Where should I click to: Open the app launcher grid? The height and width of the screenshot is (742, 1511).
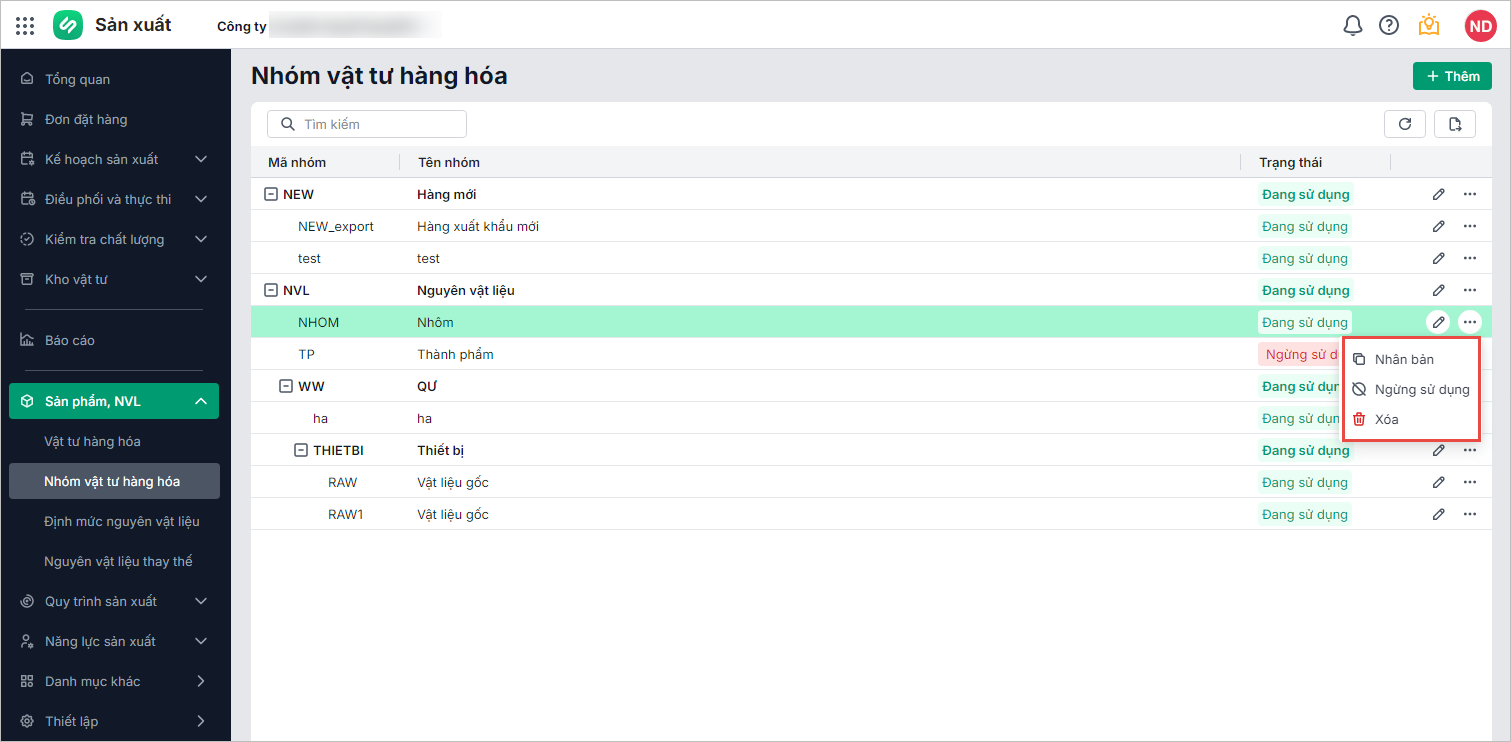click(x=25, y=25)
